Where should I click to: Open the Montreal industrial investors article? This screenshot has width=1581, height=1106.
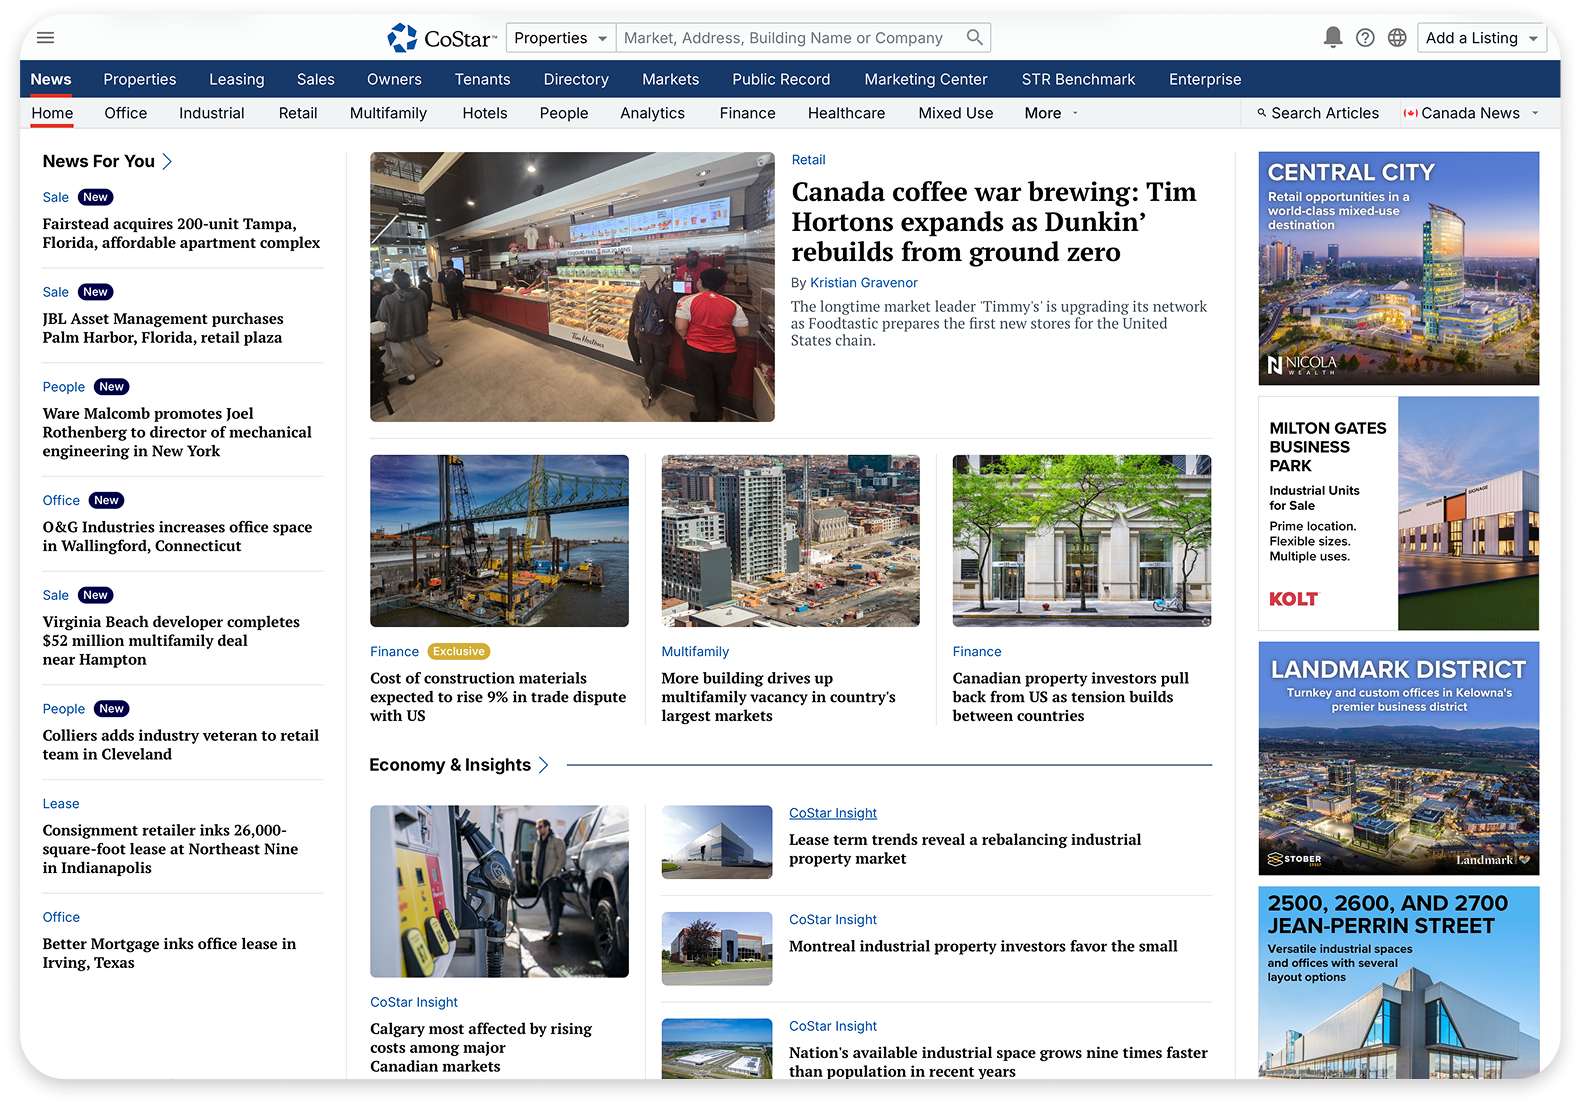983,946
